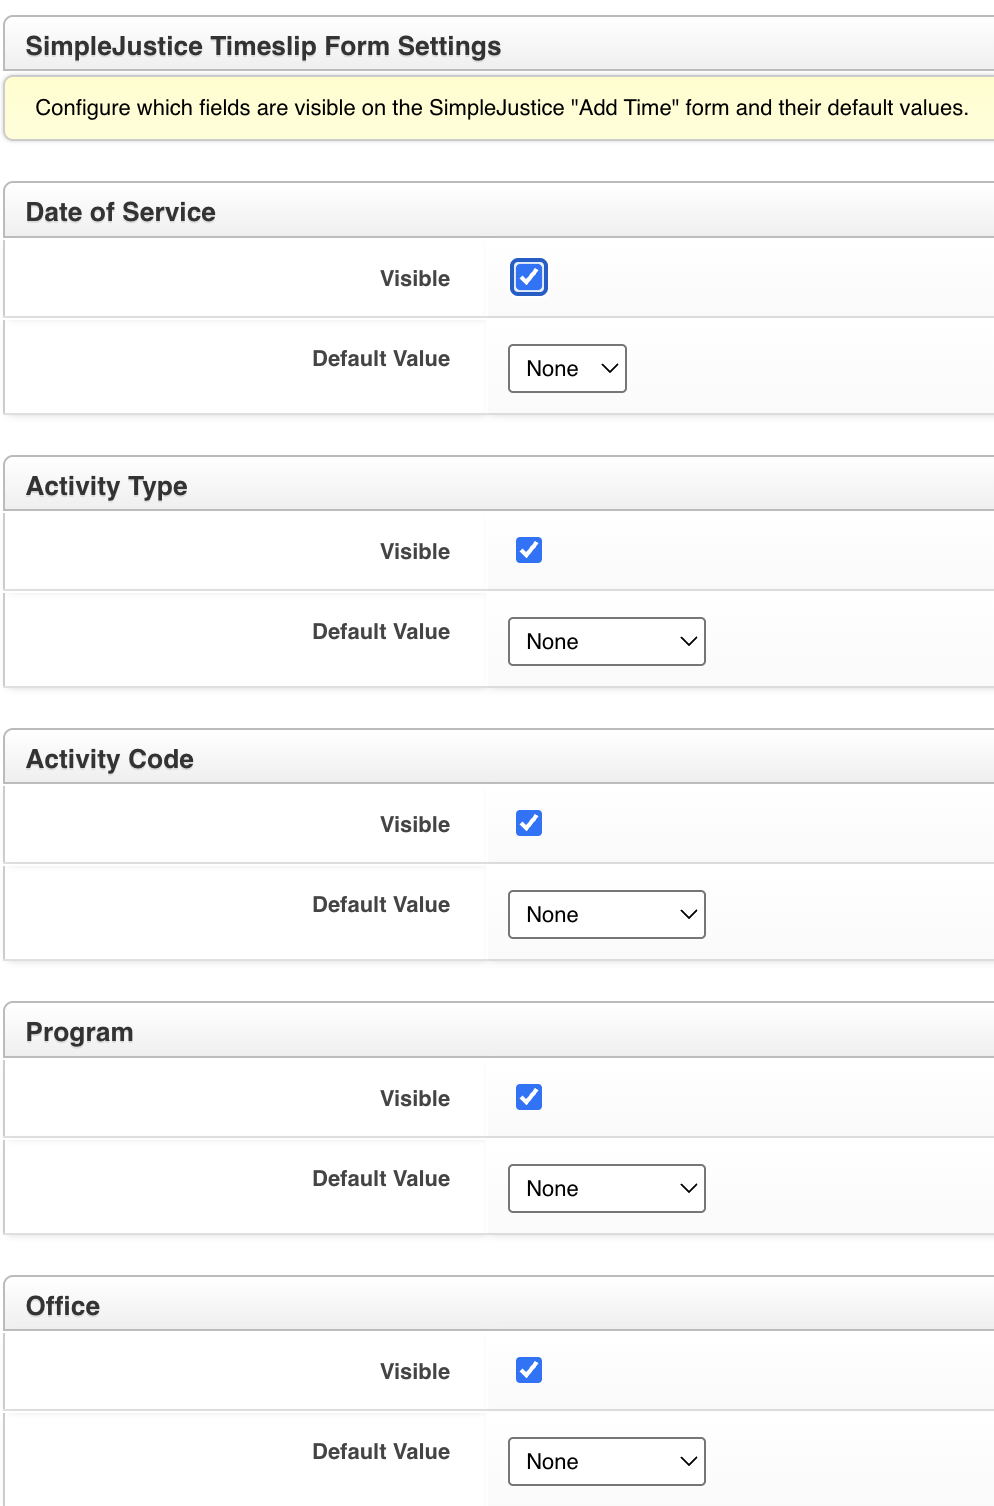Click Default Value label in Date of Service
994x1506 pixels.
pyautogui.click(x=381, y=358)
